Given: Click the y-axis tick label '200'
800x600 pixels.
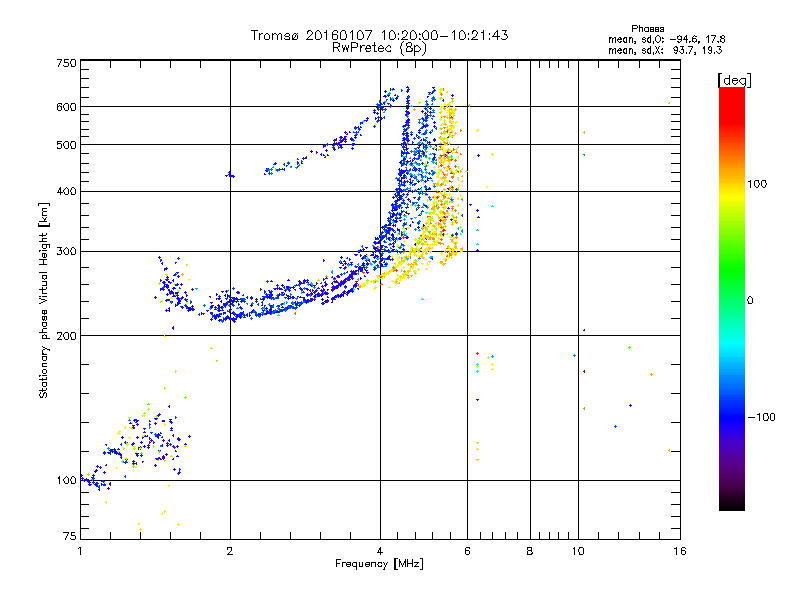Looking at the screenshot, I should pos(66,336).
